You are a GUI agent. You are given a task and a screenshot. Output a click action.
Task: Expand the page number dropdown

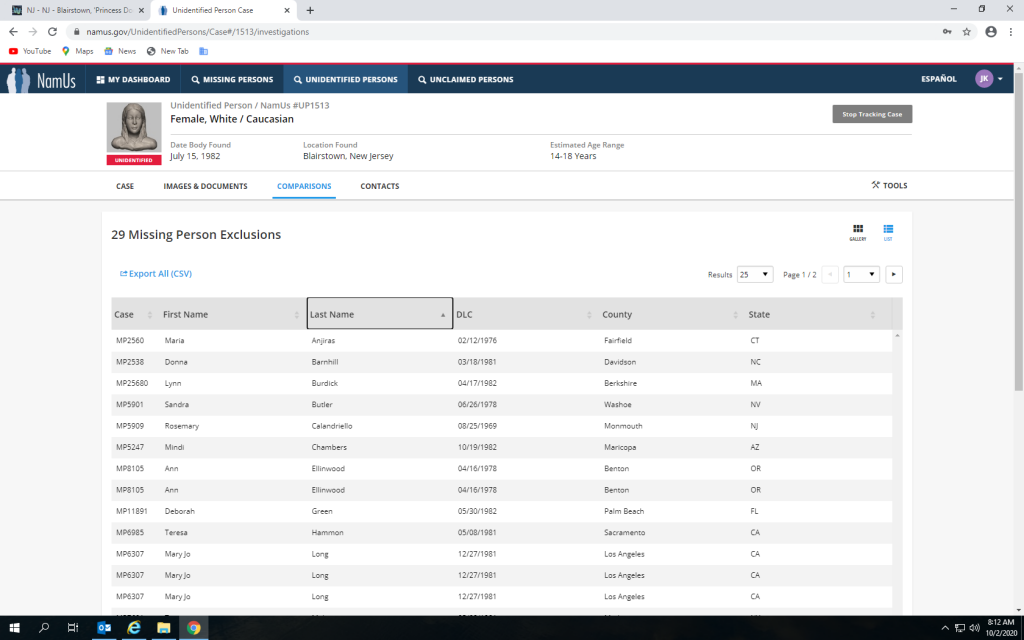click(x=861, y=274)
